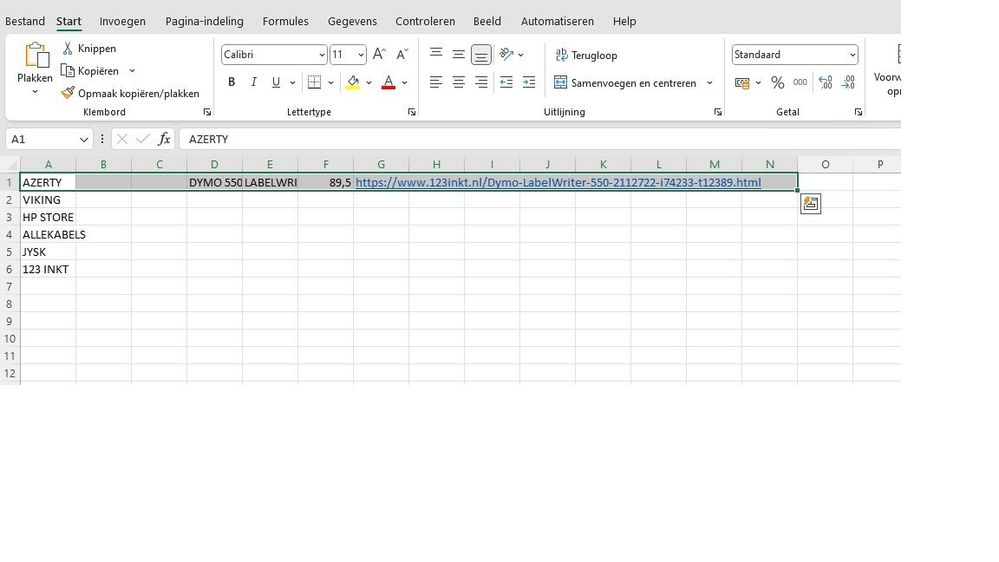Screen dimensions: 999x562
Task: Switch to the Formules tab
Action: pyautogui.click(x=285, y=21)
